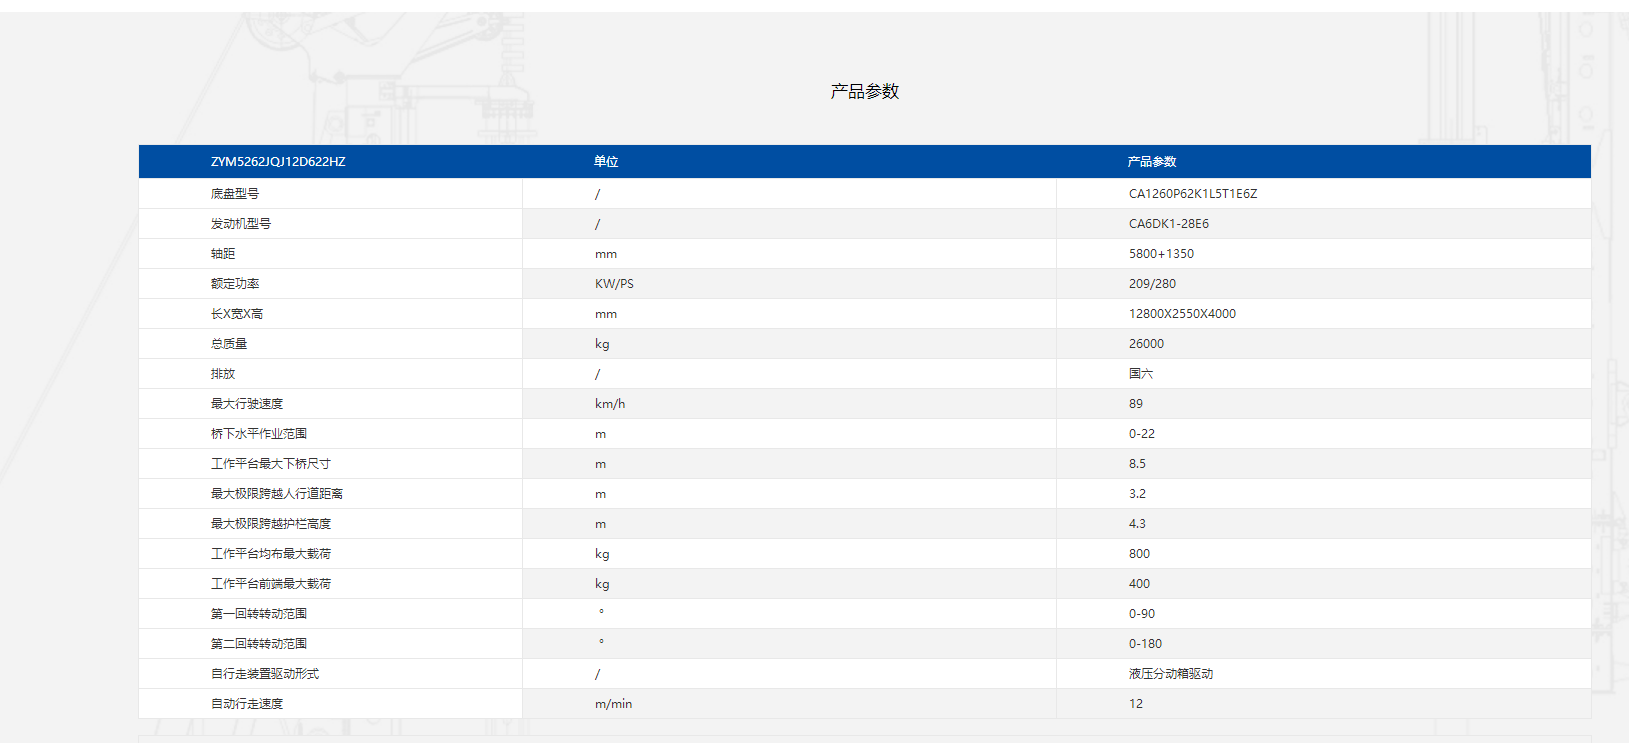Click the mm unit in the 长X宽X高 row
The width and height of the screenshot is (1629, 743).
(606, 314)
